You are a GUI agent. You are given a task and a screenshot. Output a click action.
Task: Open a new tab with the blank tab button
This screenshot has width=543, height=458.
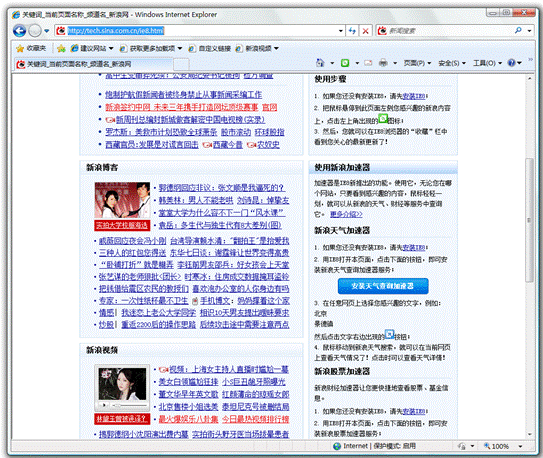(x=181, y=64)
